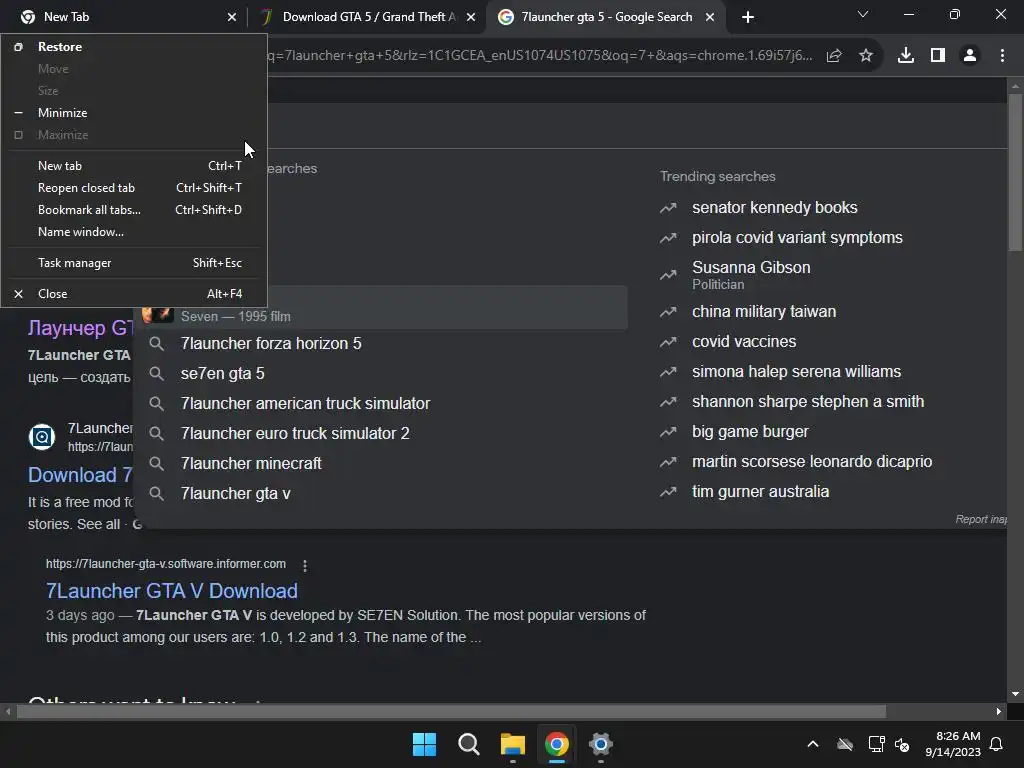1024x768 pixels.
Task: Open File Explorer from taskbar
Action: [x=513, y=744]
